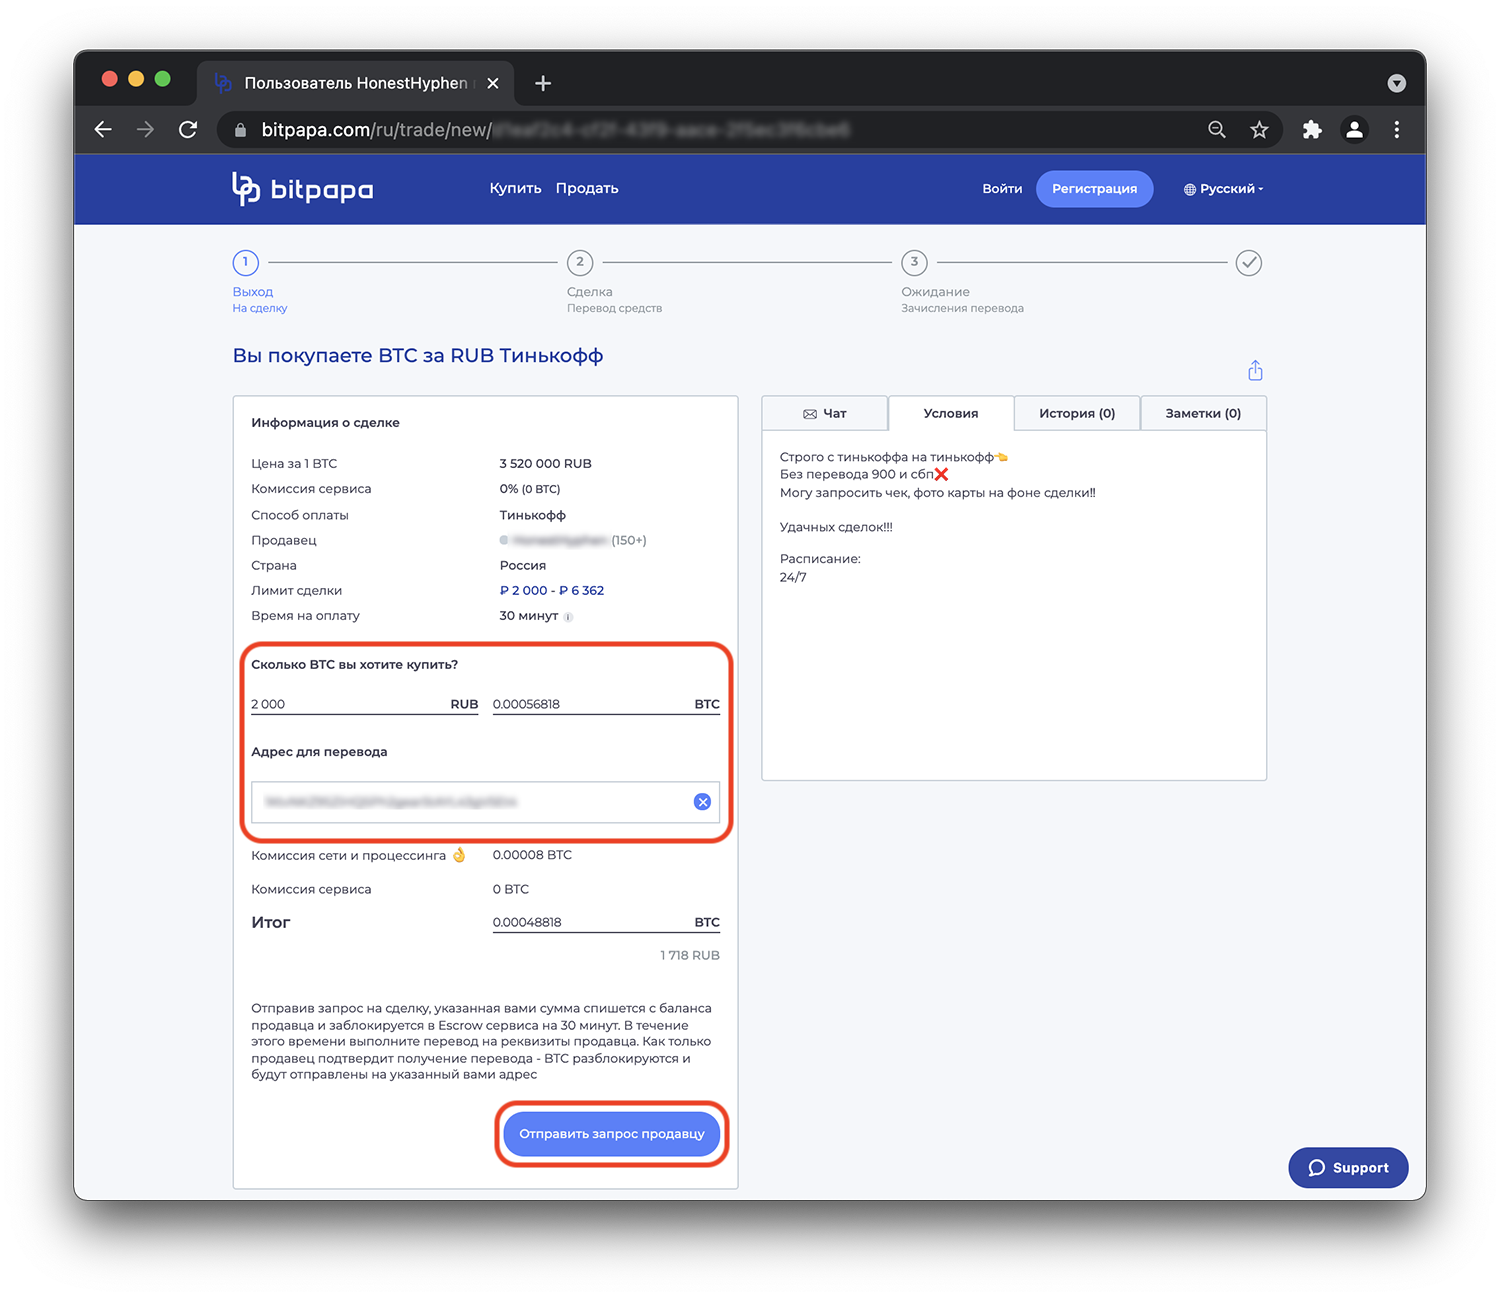Open the extensions puzzle icon
The width and height of the screenshot is (1500, 1298).
click(x=1312, y=130)
